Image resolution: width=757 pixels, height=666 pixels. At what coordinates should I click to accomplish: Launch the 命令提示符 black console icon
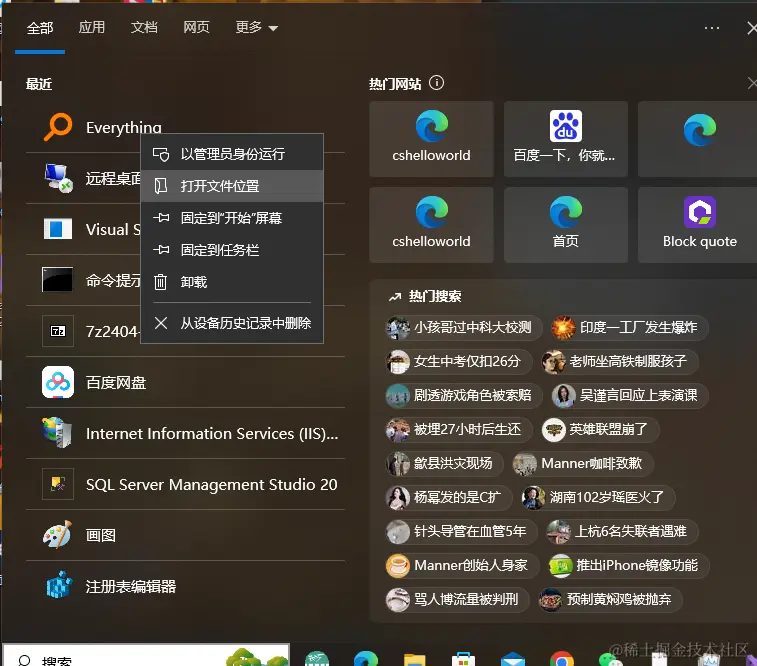click(x=58, y=280)
